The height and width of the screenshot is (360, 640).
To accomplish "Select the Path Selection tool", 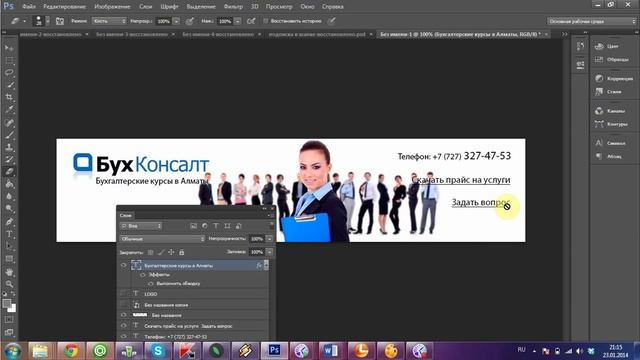I will click(9, 247).
